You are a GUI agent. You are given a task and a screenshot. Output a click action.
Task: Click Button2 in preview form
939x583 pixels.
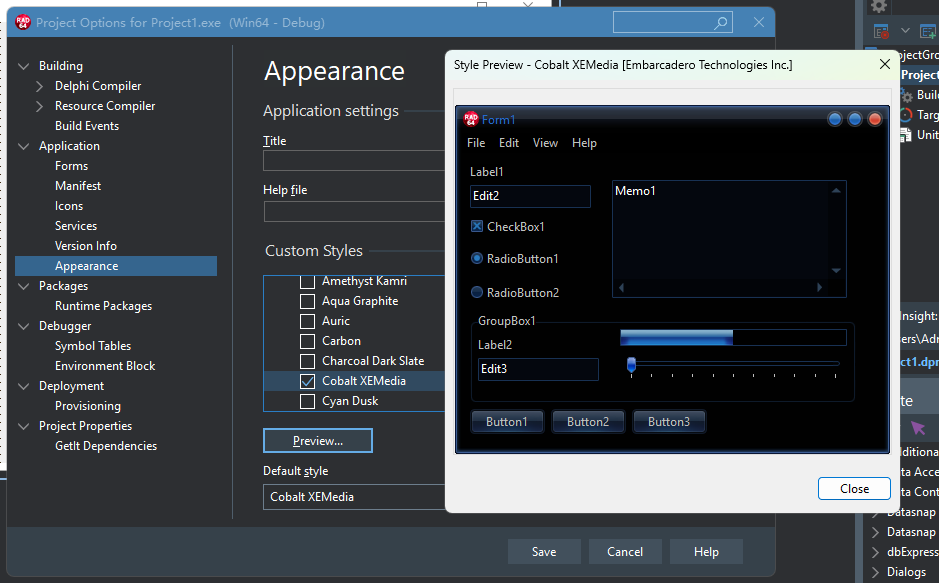[x=587, y=421]
